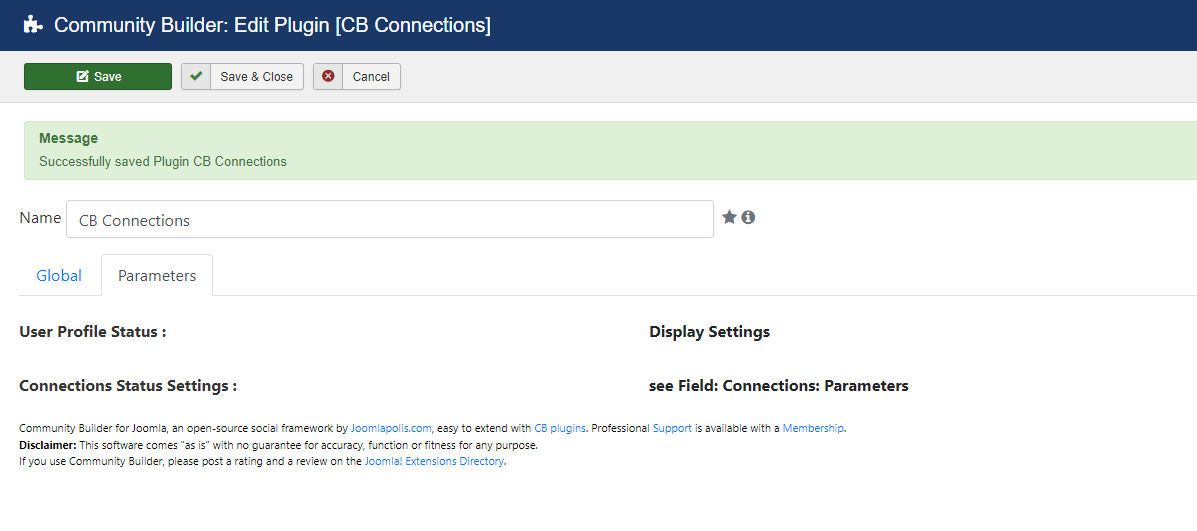
Task: Visit the Membership link
Action: [813, 428]
